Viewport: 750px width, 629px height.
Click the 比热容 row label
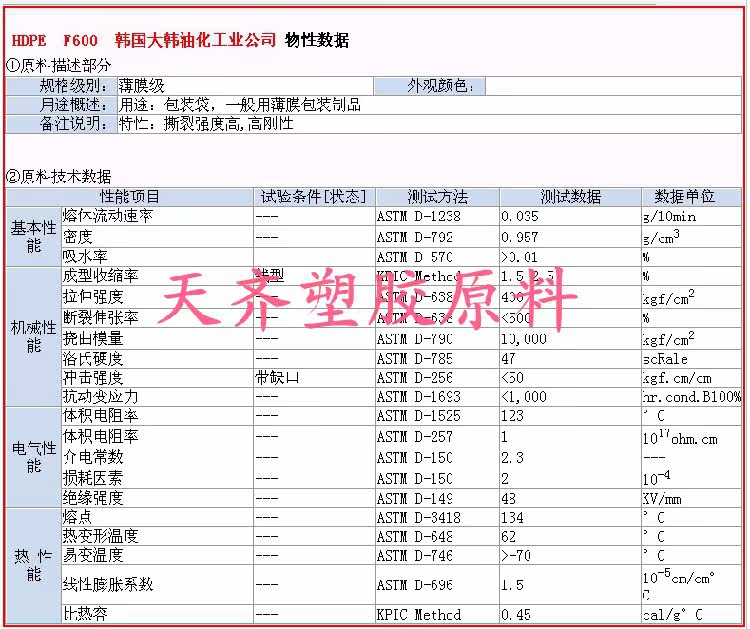85,613
